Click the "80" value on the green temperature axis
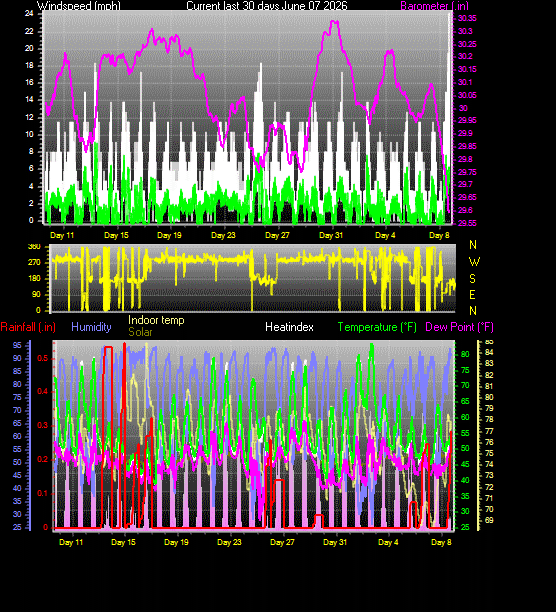Screen dimensions: 556x612 [465, 354]
